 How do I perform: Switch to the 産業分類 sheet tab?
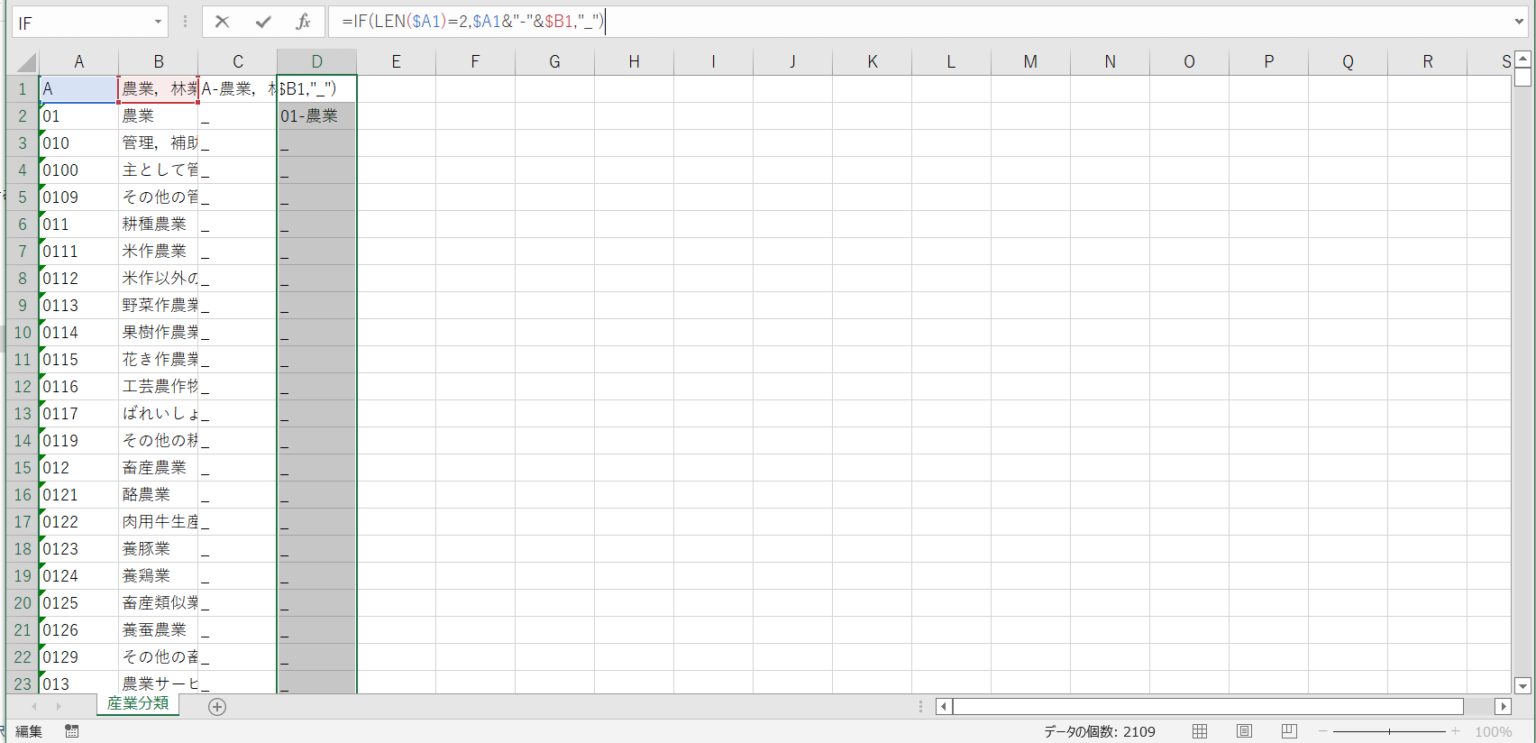[138, 704]
